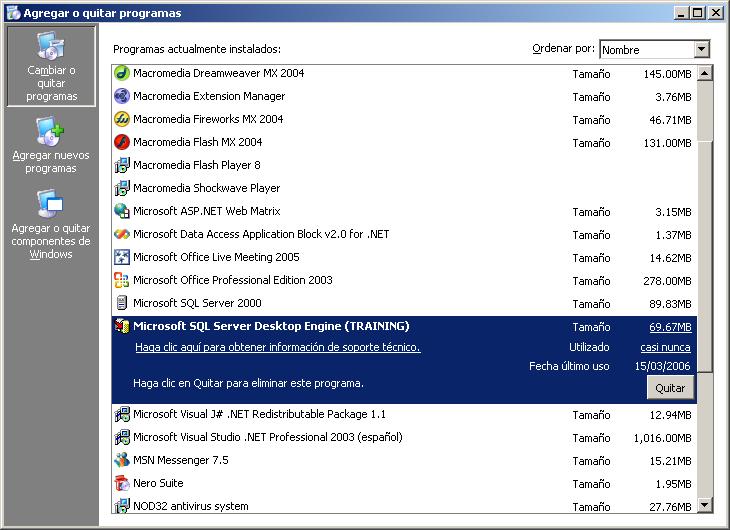This screenshot has width=730, height=530.
Task: Click the 1,016.00MB size value
Action: [662, 438]
